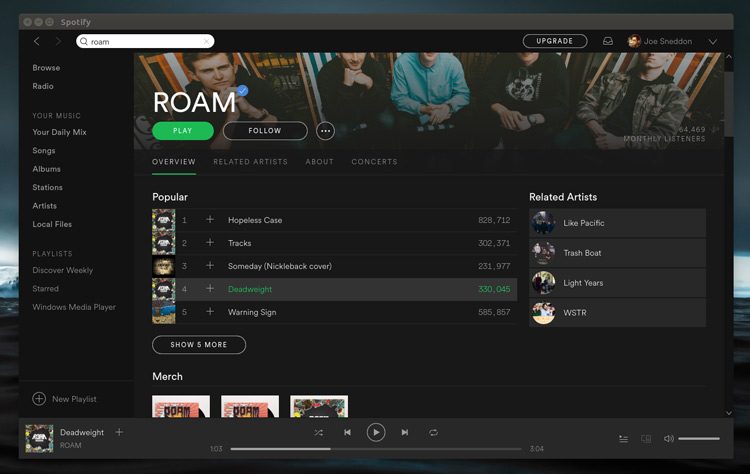The width and height of the screenshot is (750, 474).
Task: Click the New Playlist plus circle icon
Action: (x=39, y=399)
